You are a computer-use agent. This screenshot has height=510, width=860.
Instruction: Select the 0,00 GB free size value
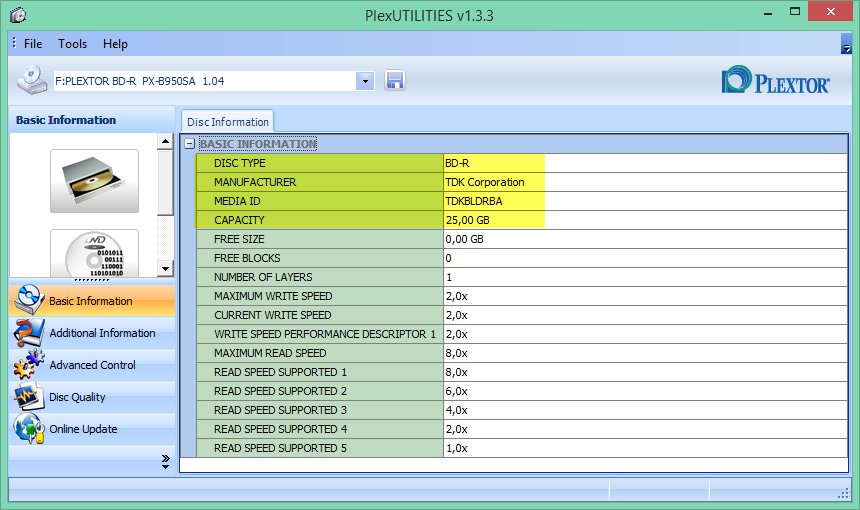click(x=465, y=239)
